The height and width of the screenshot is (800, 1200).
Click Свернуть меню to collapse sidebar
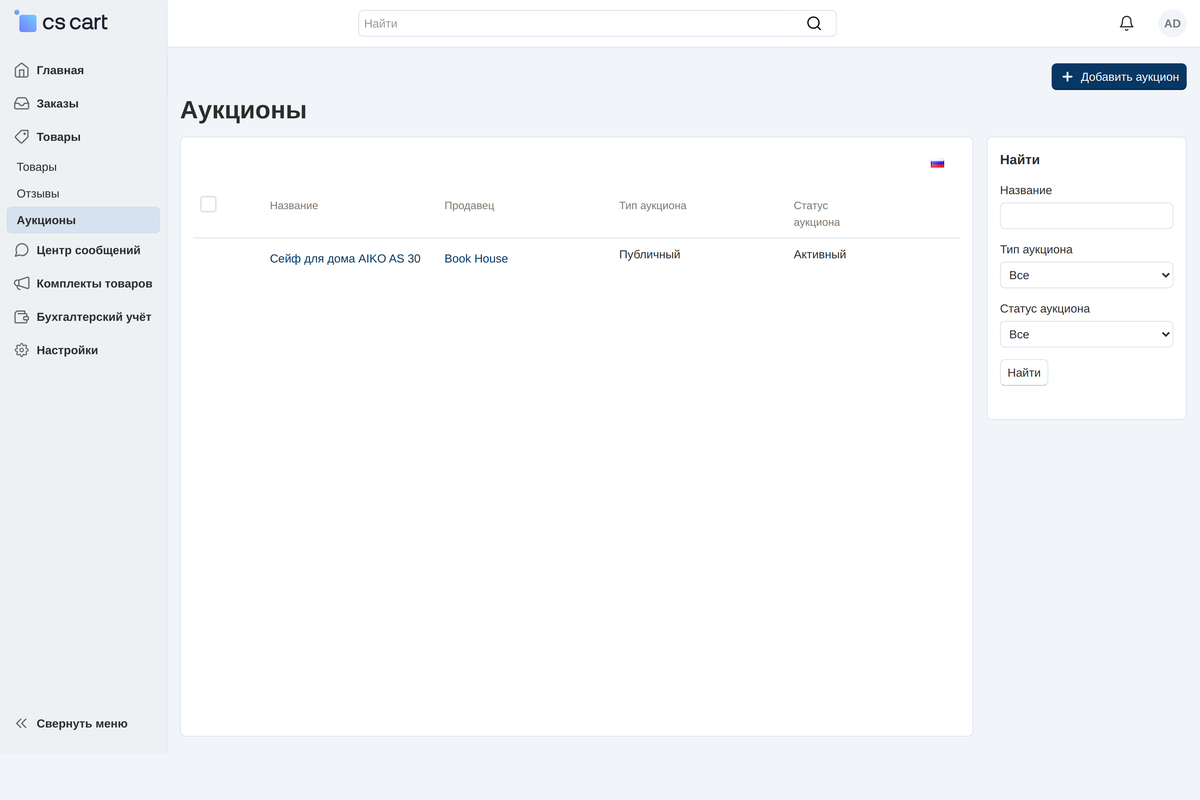click(83, 723)
